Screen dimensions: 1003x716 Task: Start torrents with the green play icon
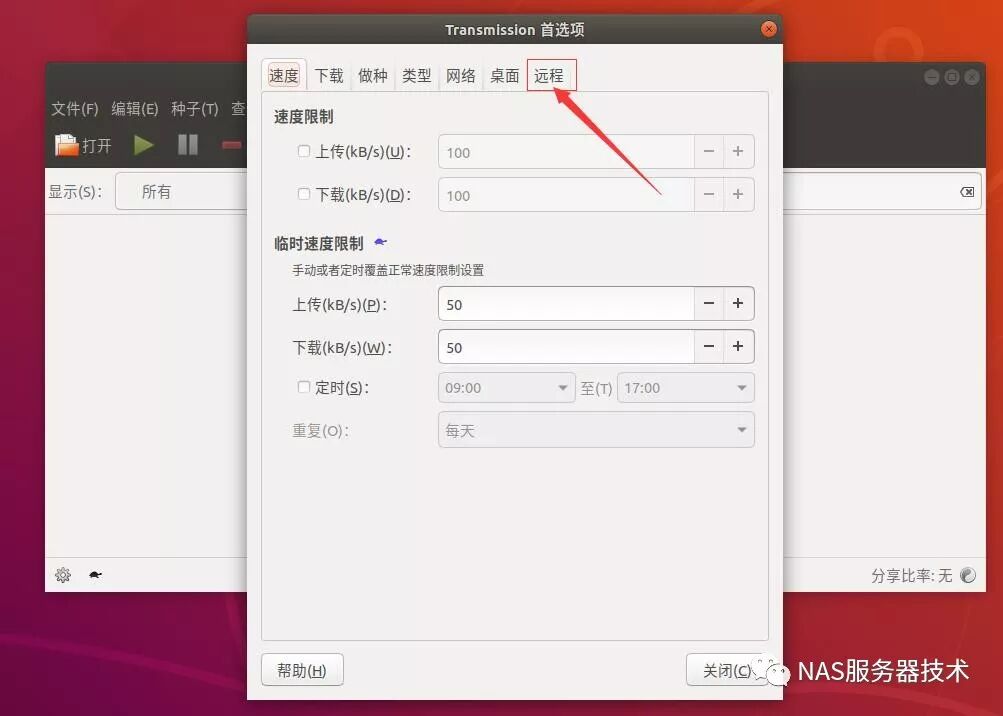[x=143, y=145]
